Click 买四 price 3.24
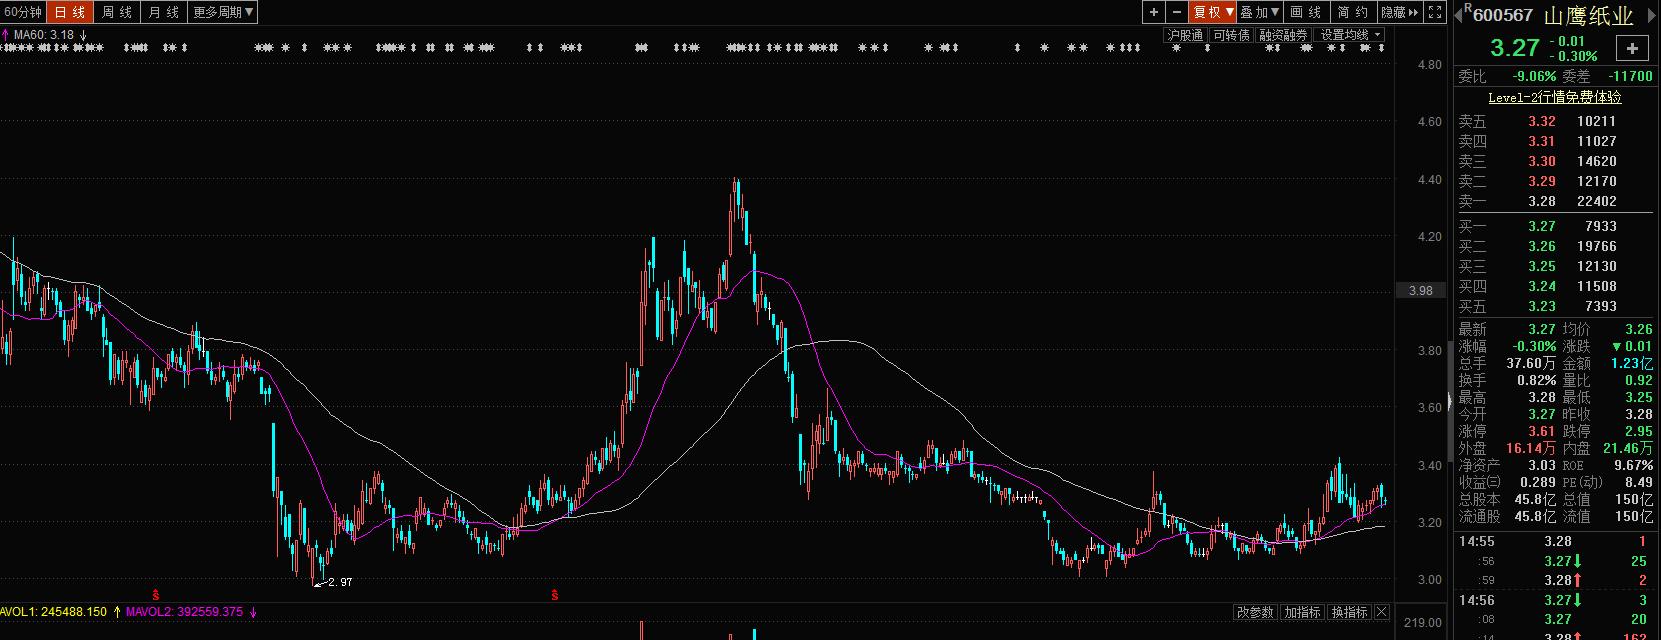 tap(1541, 286)
